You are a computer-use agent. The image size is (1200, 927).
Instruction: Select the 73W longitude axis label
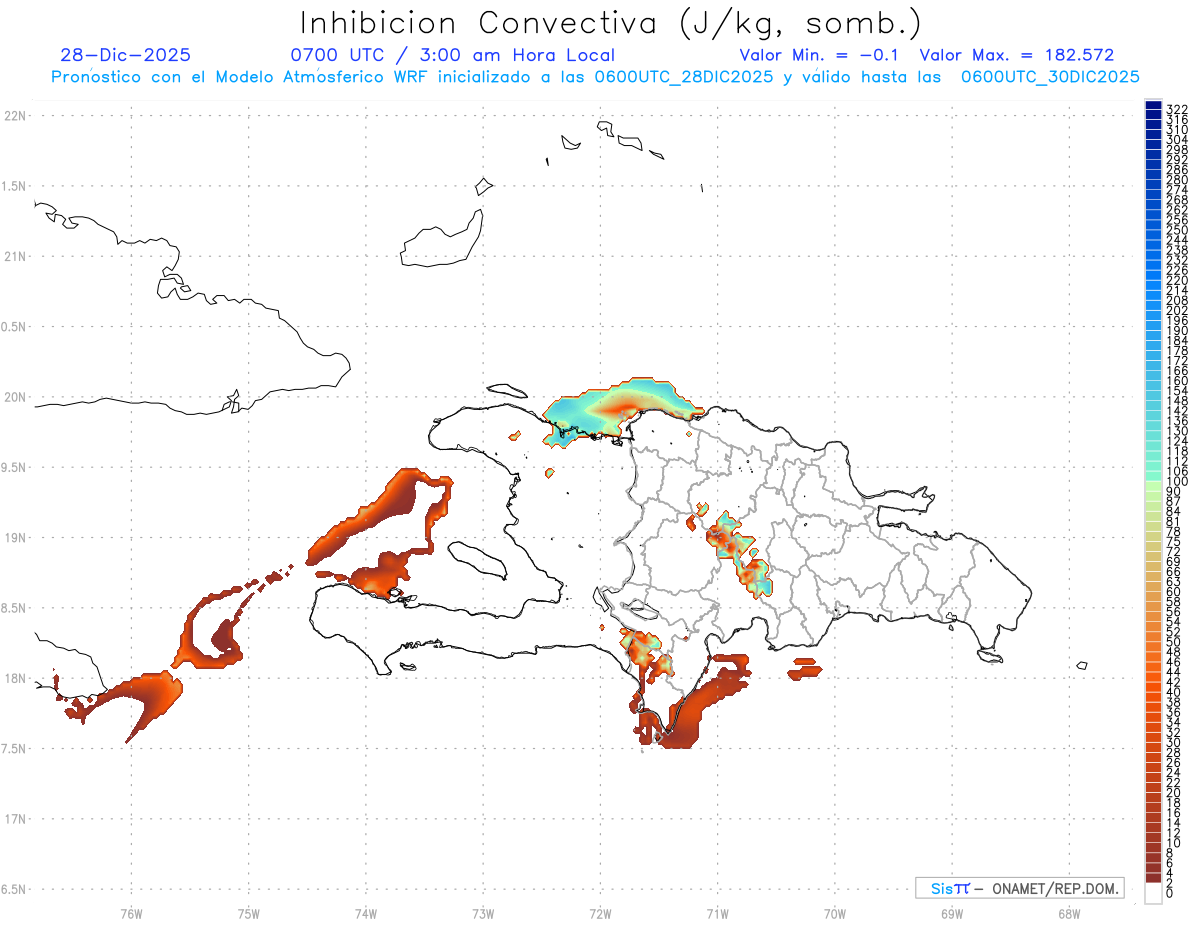click(x=483, y=913)
